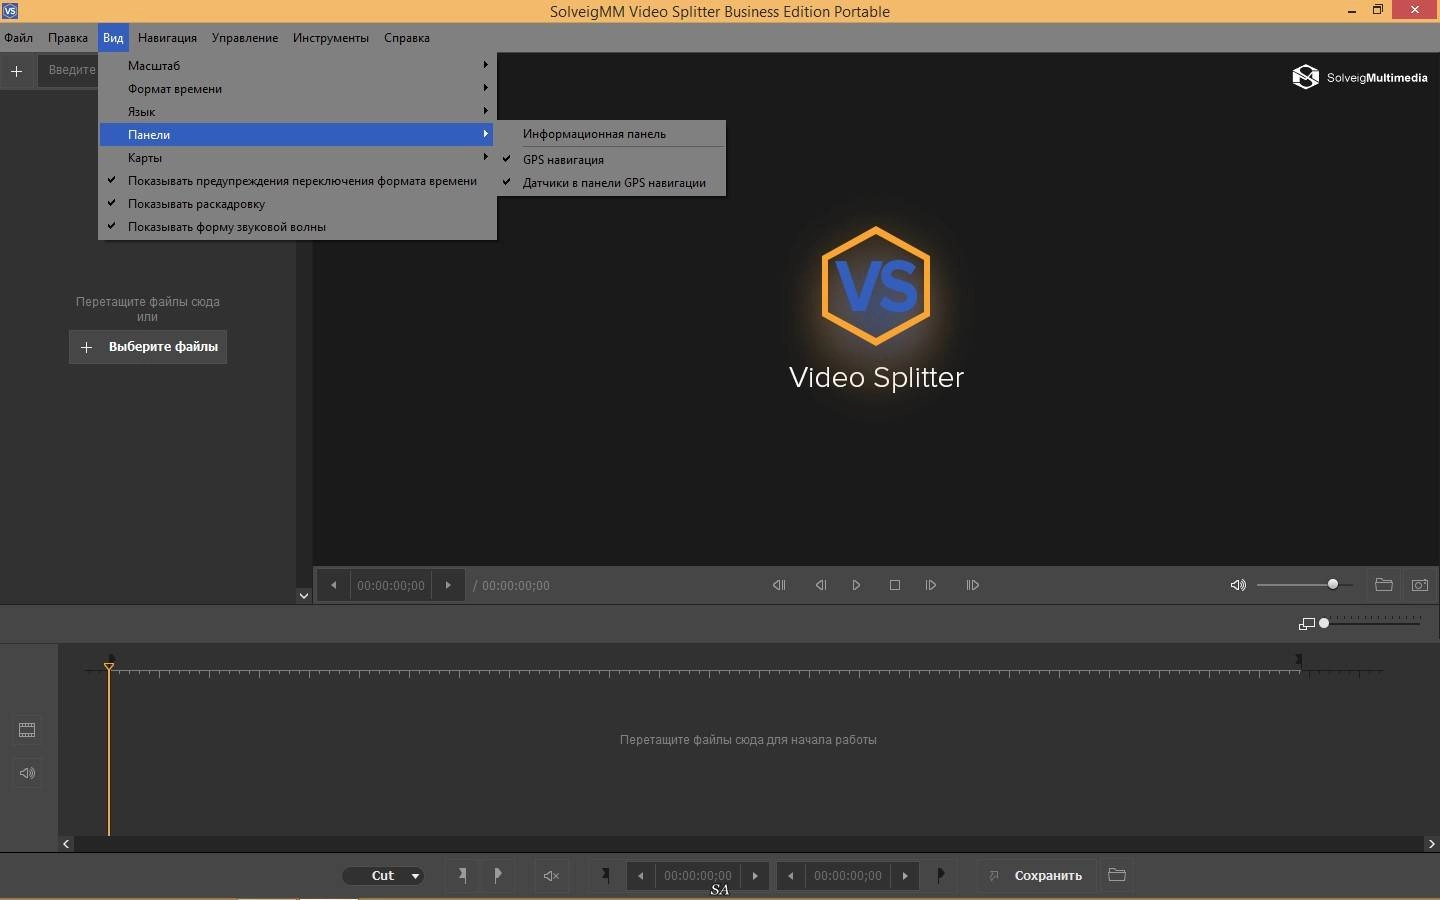Adjust the player volume slider
Viewport: 1440px width, 900px height.
click(1304, 584)
